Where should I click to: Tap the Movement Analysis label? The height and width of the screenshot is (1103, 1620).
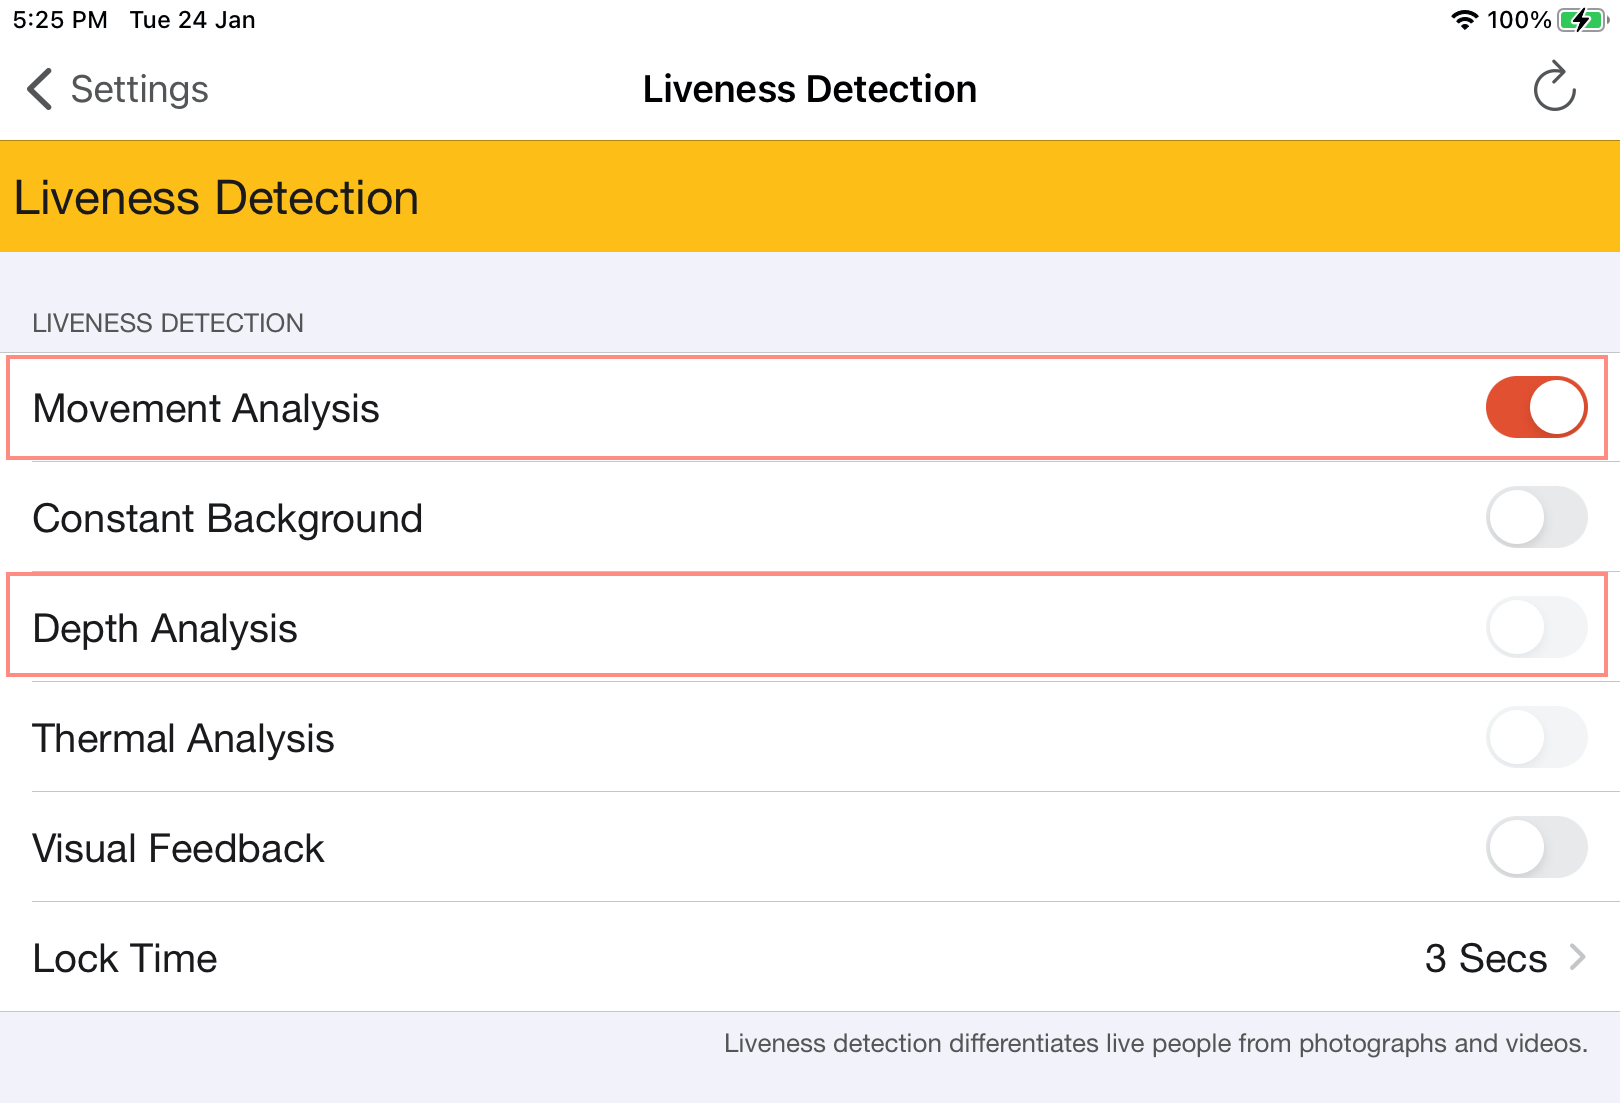[x=206, y=408]
